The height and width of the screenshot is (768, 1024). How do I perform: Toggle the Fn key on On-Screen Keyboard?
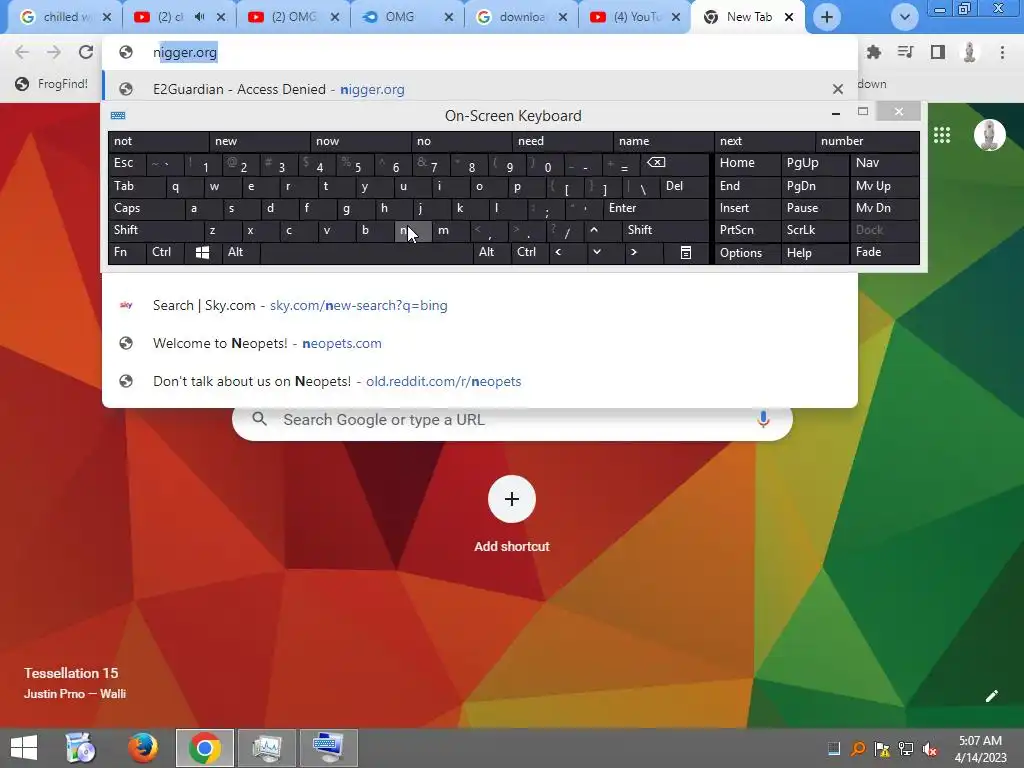pyautogui.click(x=127, y=252)
